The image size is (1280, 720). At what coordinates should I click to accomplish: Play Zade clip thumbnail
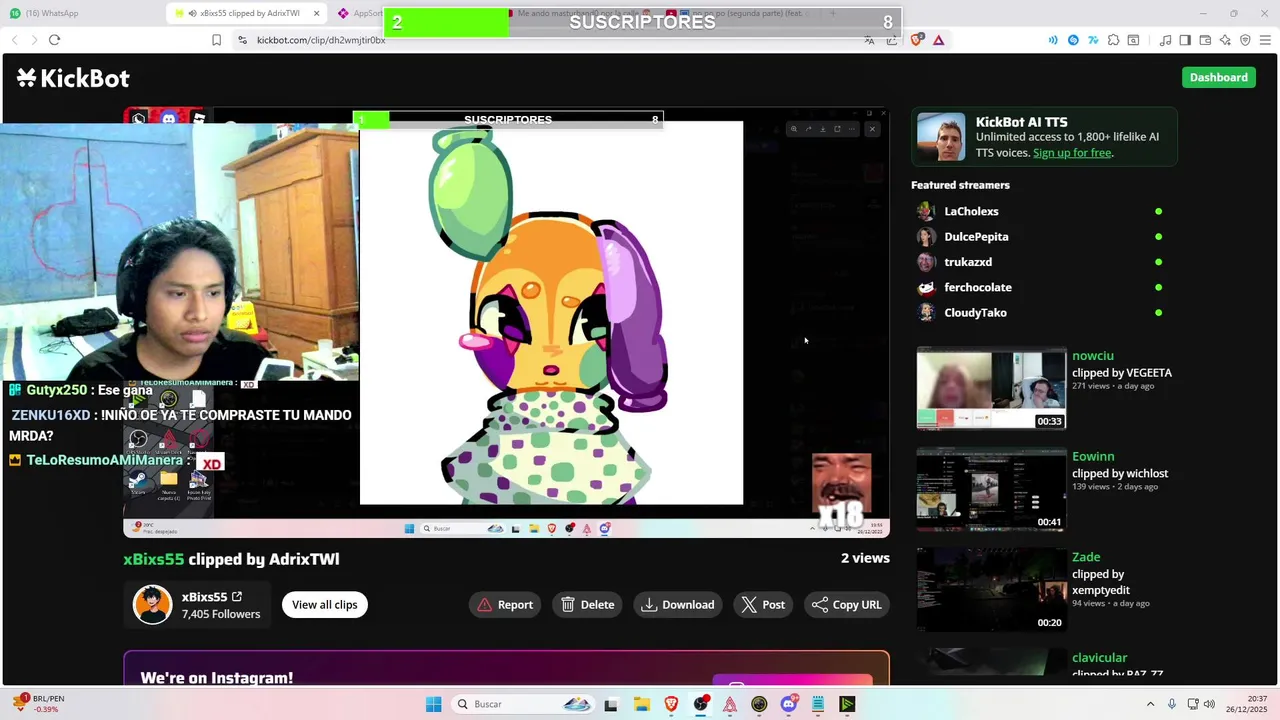pyautogui.click(x=991, y=590)
